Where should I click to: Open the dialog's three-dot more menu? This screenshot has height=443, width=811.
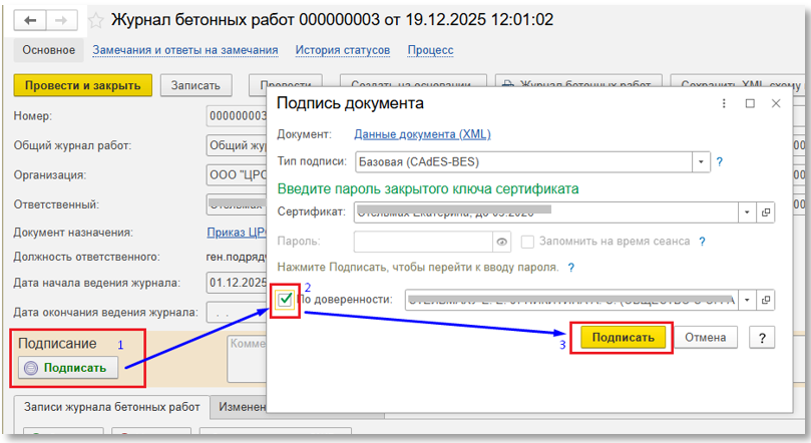pyautogui.click(x=724, y=103)
